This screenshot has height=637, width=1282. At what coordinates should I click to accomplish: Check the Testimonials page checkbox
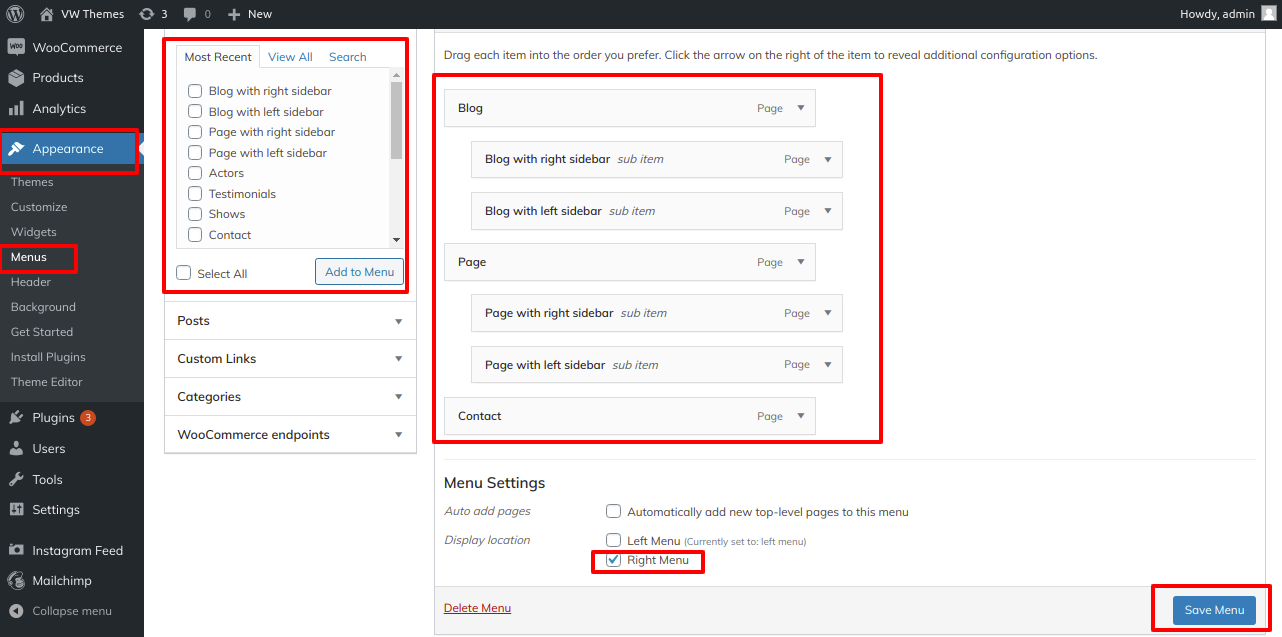[195, 194]
